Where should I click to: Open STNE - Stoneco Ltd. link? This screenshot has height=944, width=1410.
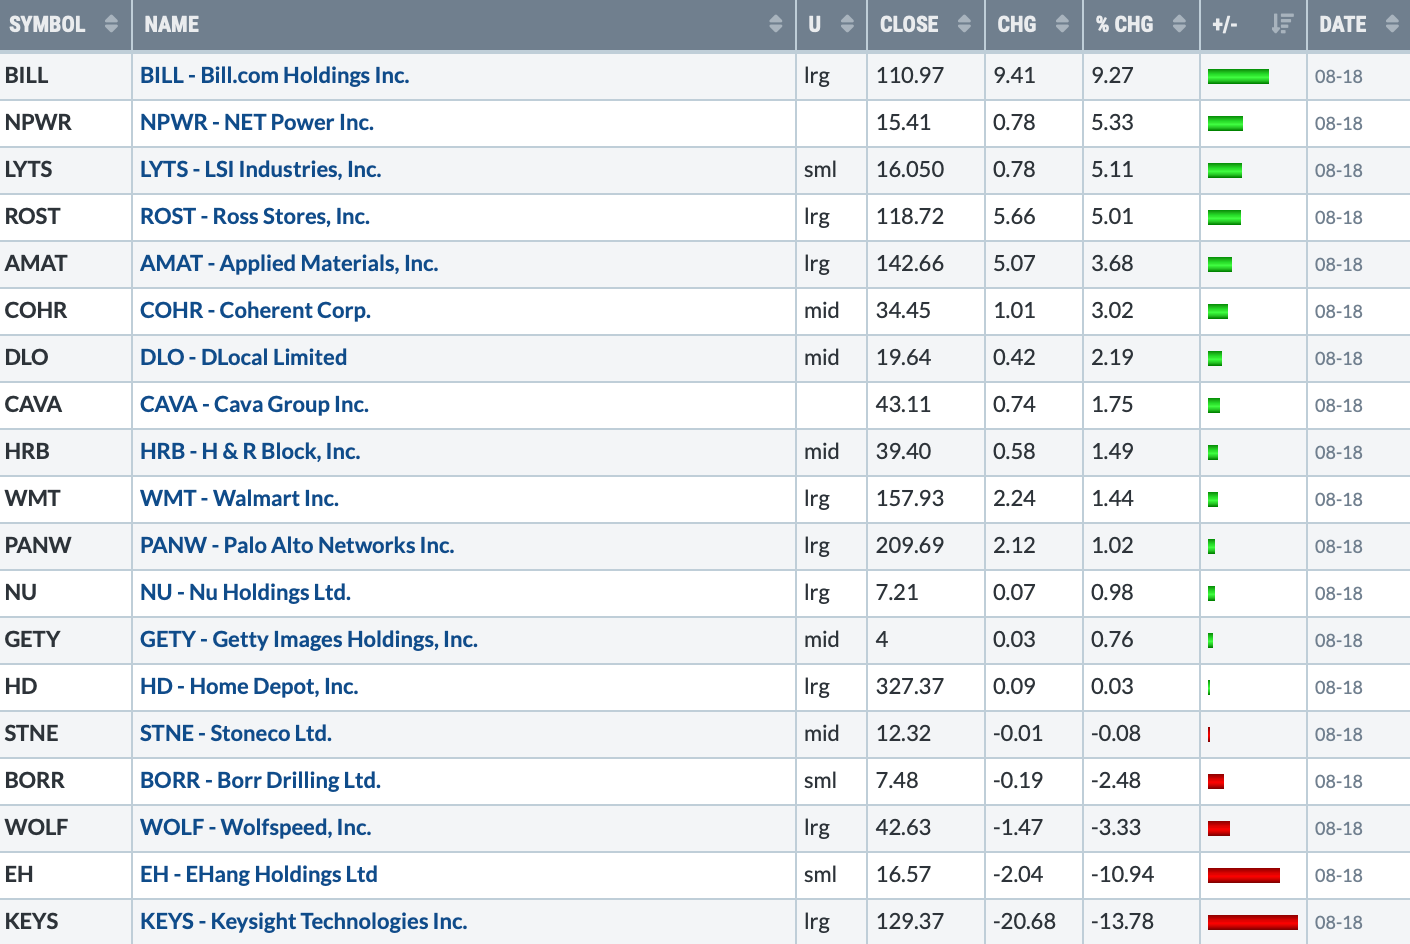tap(236, 733)
